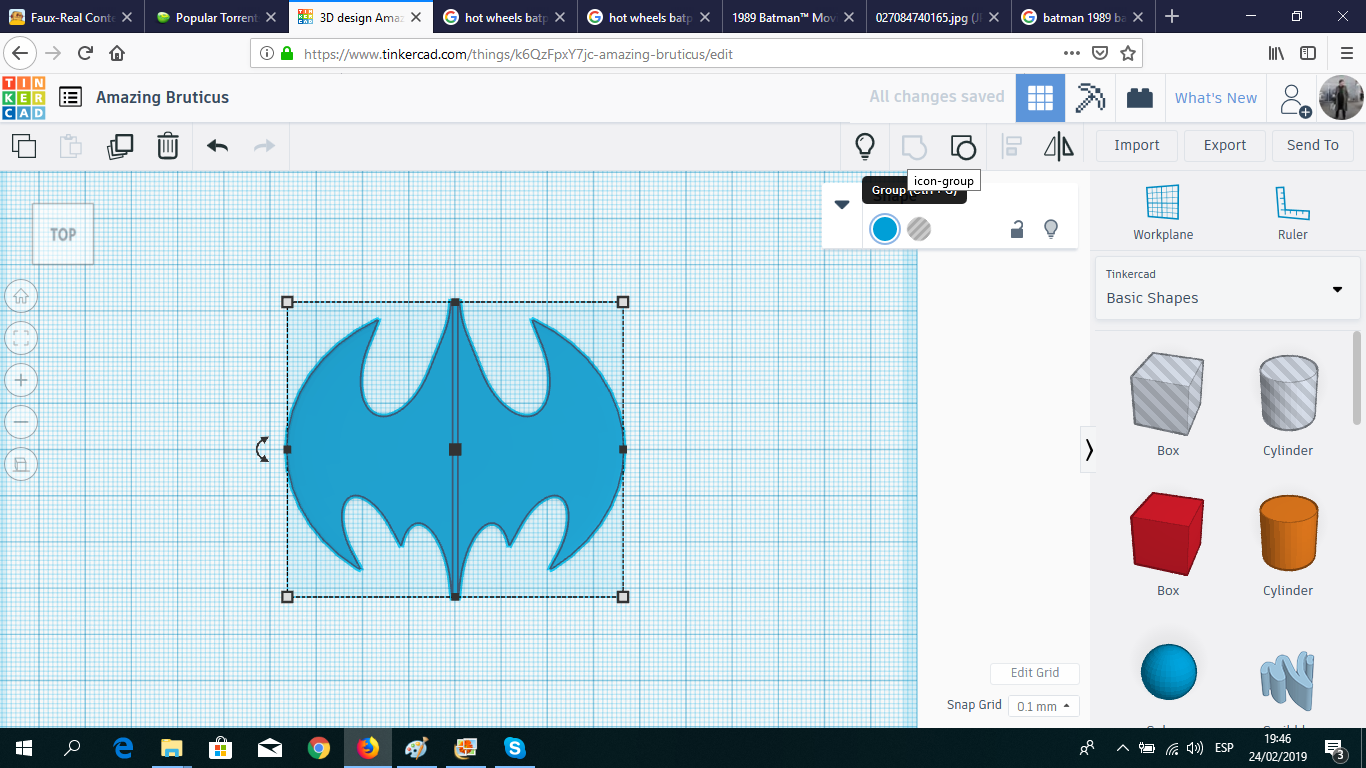The width and height of the screenshot is (1366, 768).
Task: Click the Amazing Bruticus design name
Action: coord(162,97)
